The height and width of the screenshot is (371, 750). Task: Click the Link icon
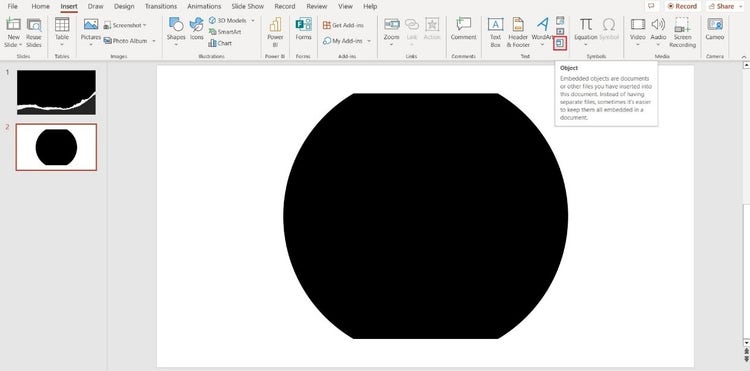[412, 24]
